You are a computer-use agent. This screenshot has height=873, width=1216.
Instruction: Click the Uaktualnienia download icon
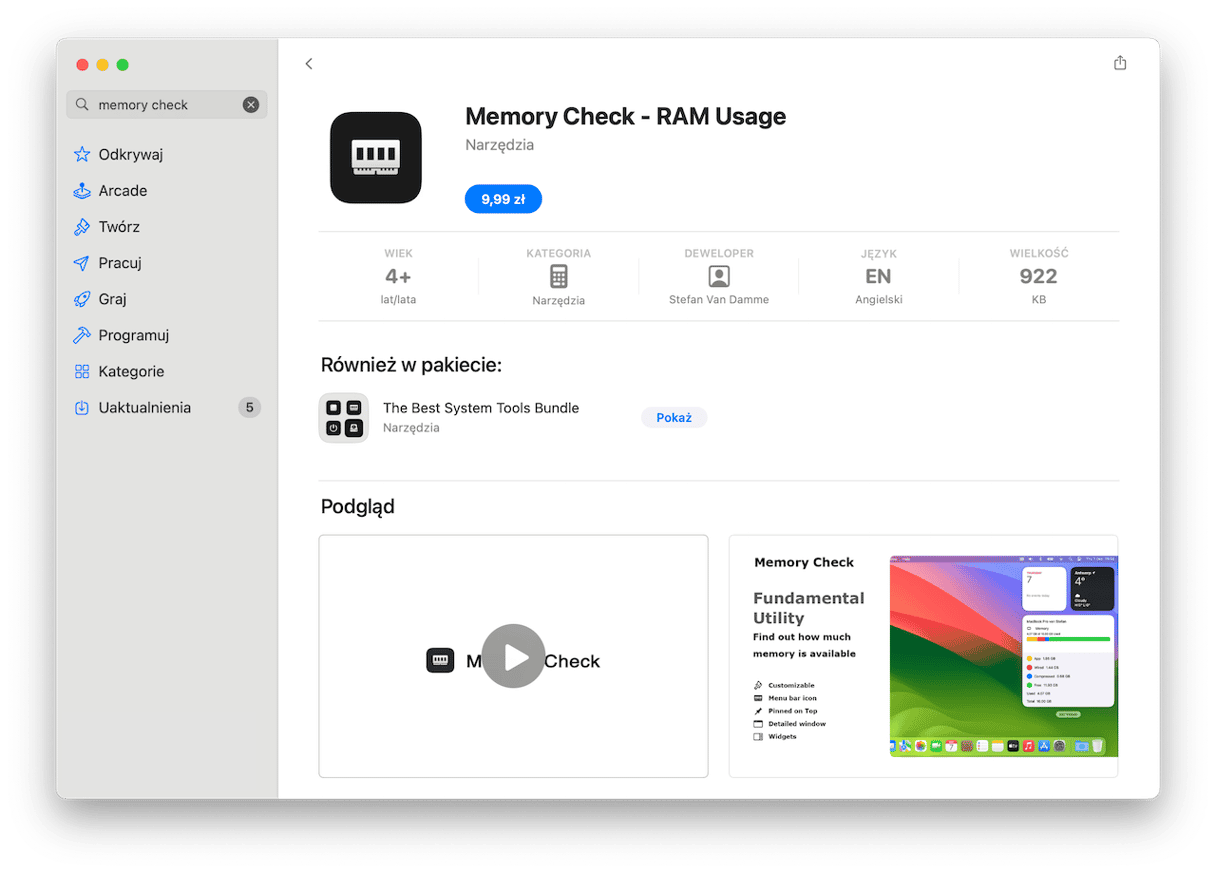click(x=82, y=408)
